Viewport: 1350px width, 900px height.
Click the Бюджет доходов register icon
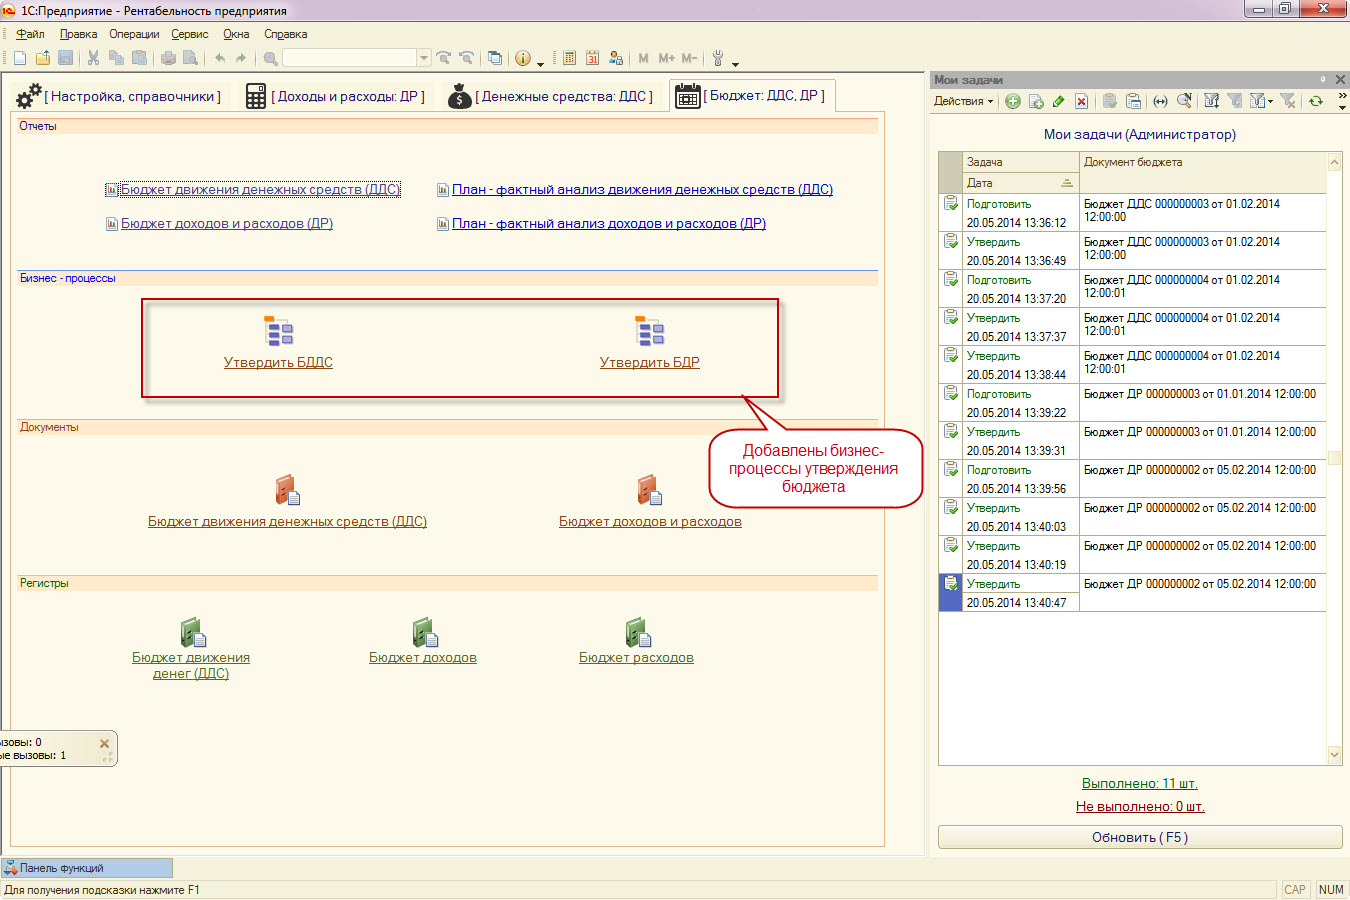click(425, 632)
